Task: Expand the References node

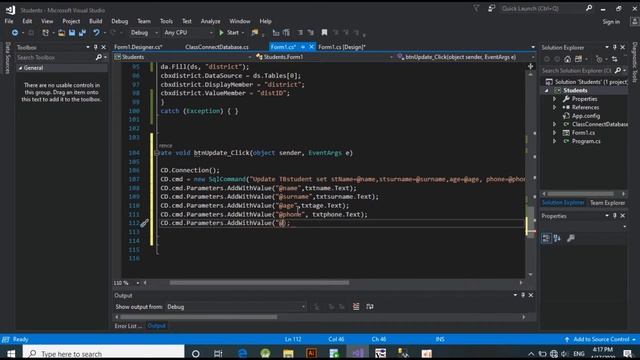Action: (554, 107)
